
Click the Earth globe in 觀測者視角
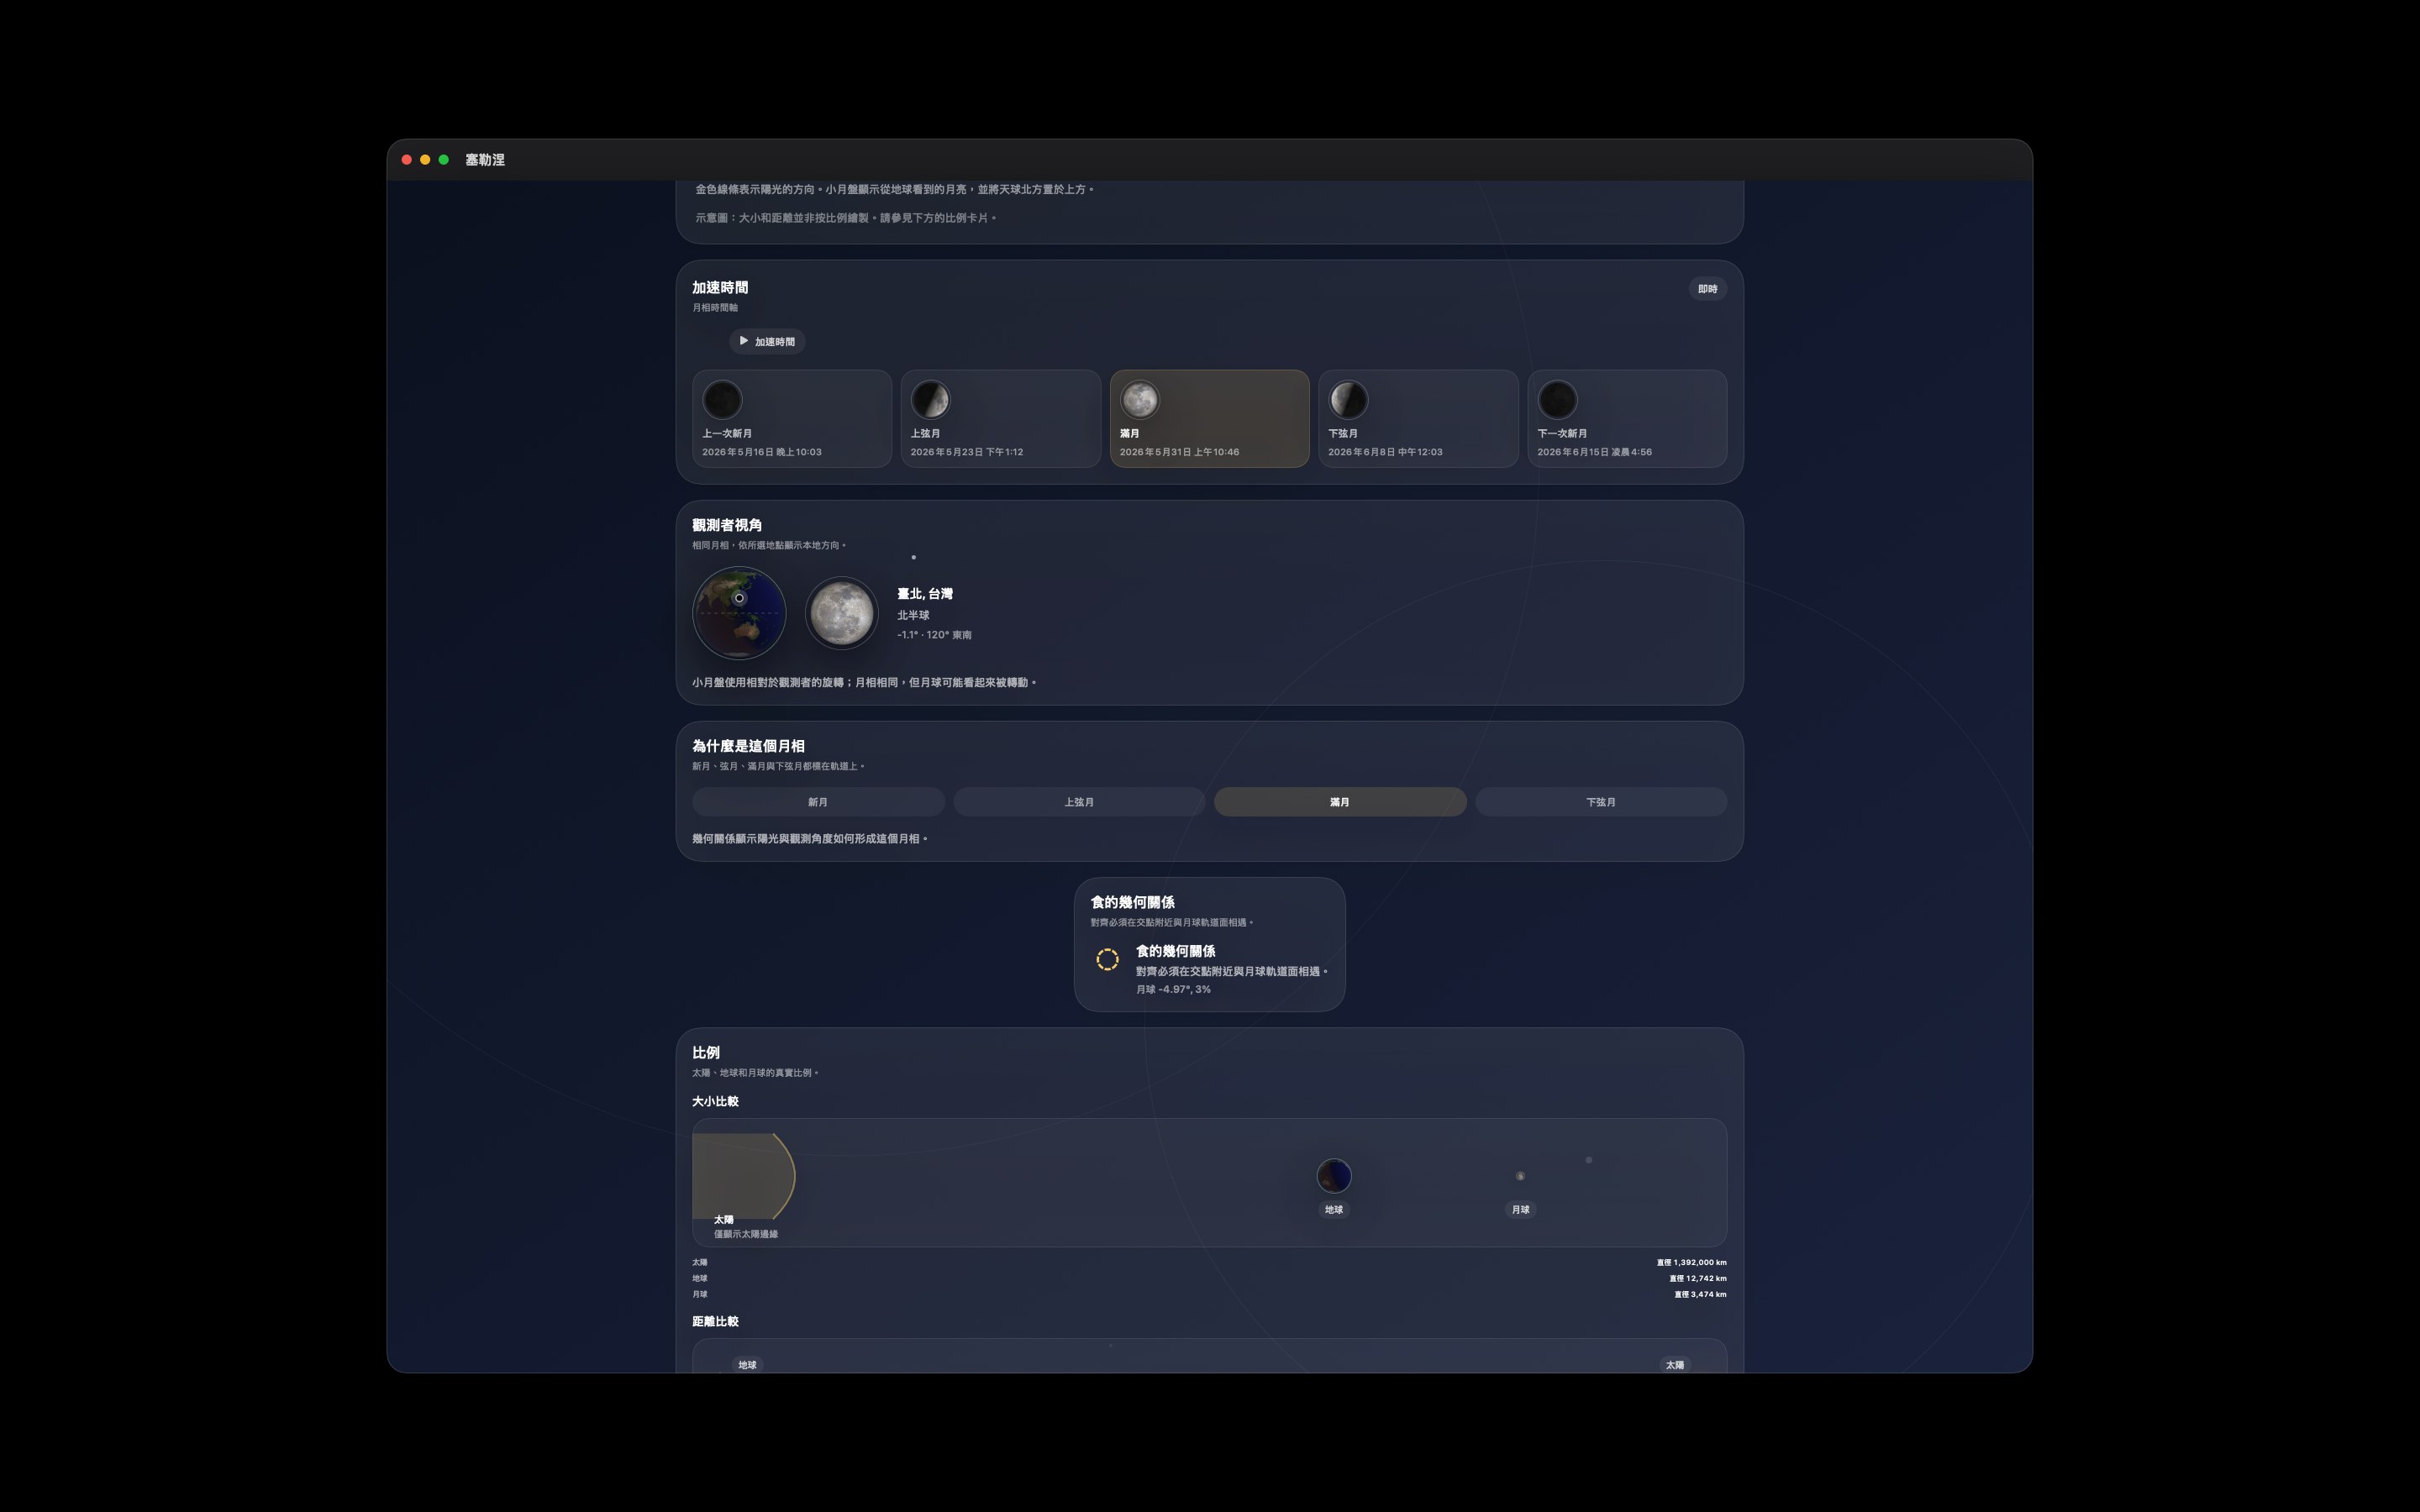tap(739, 613)
